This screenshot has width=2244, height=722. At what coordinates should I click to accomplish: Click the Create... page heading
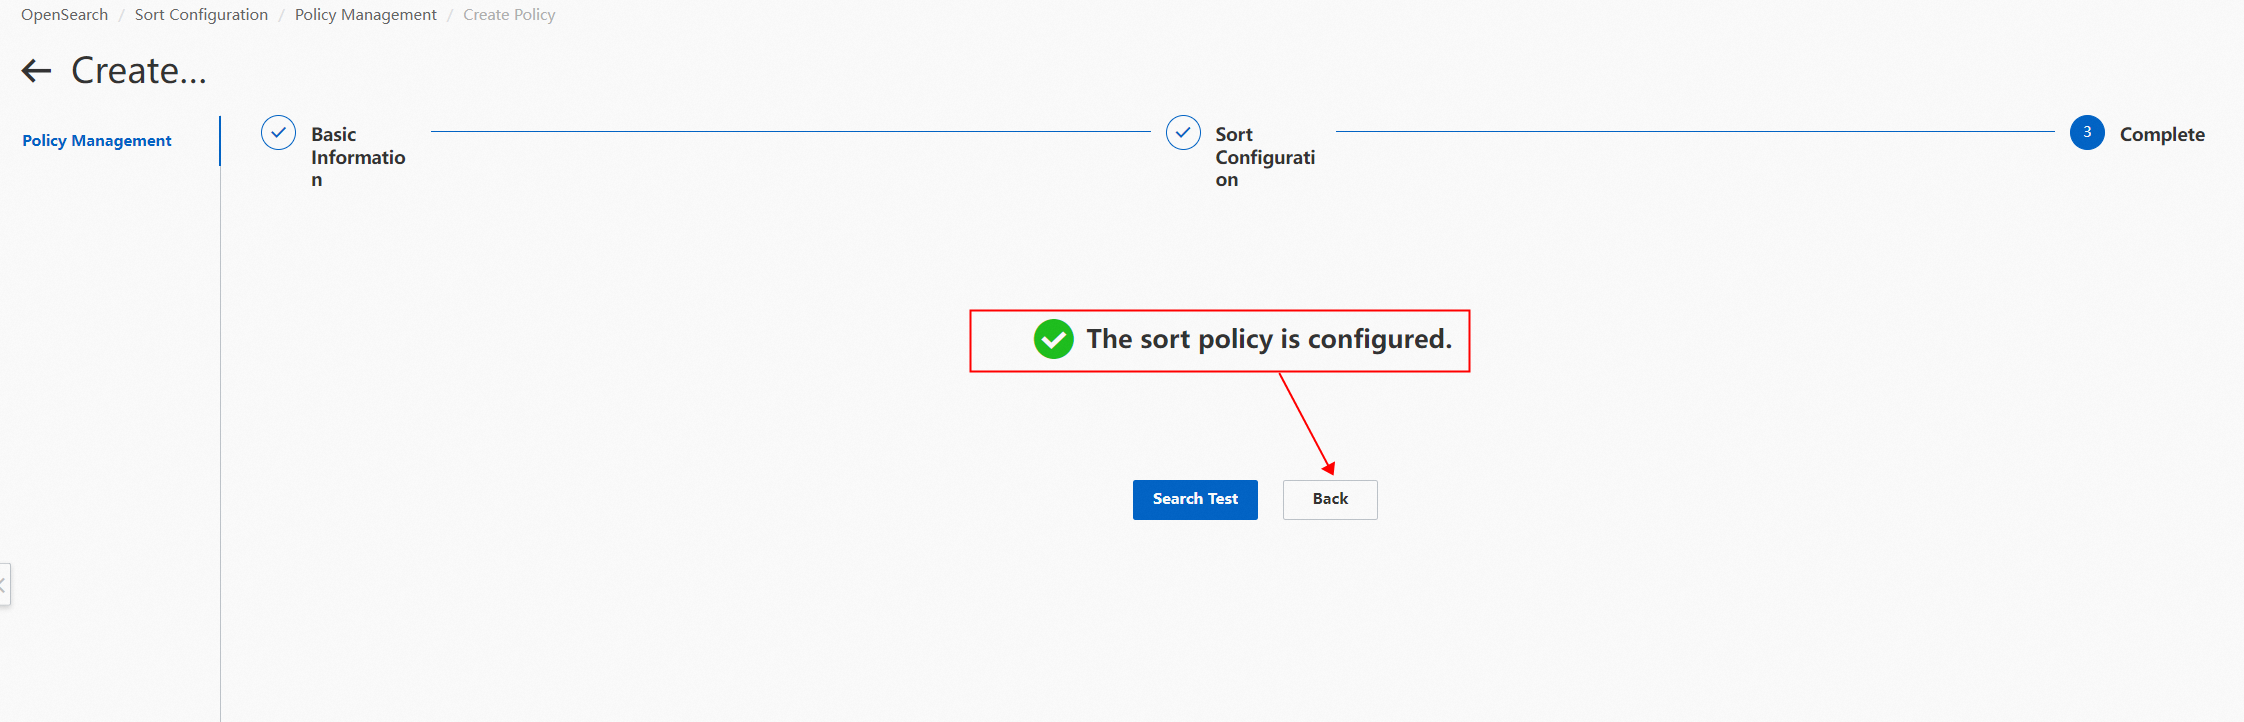coord(139,71)
